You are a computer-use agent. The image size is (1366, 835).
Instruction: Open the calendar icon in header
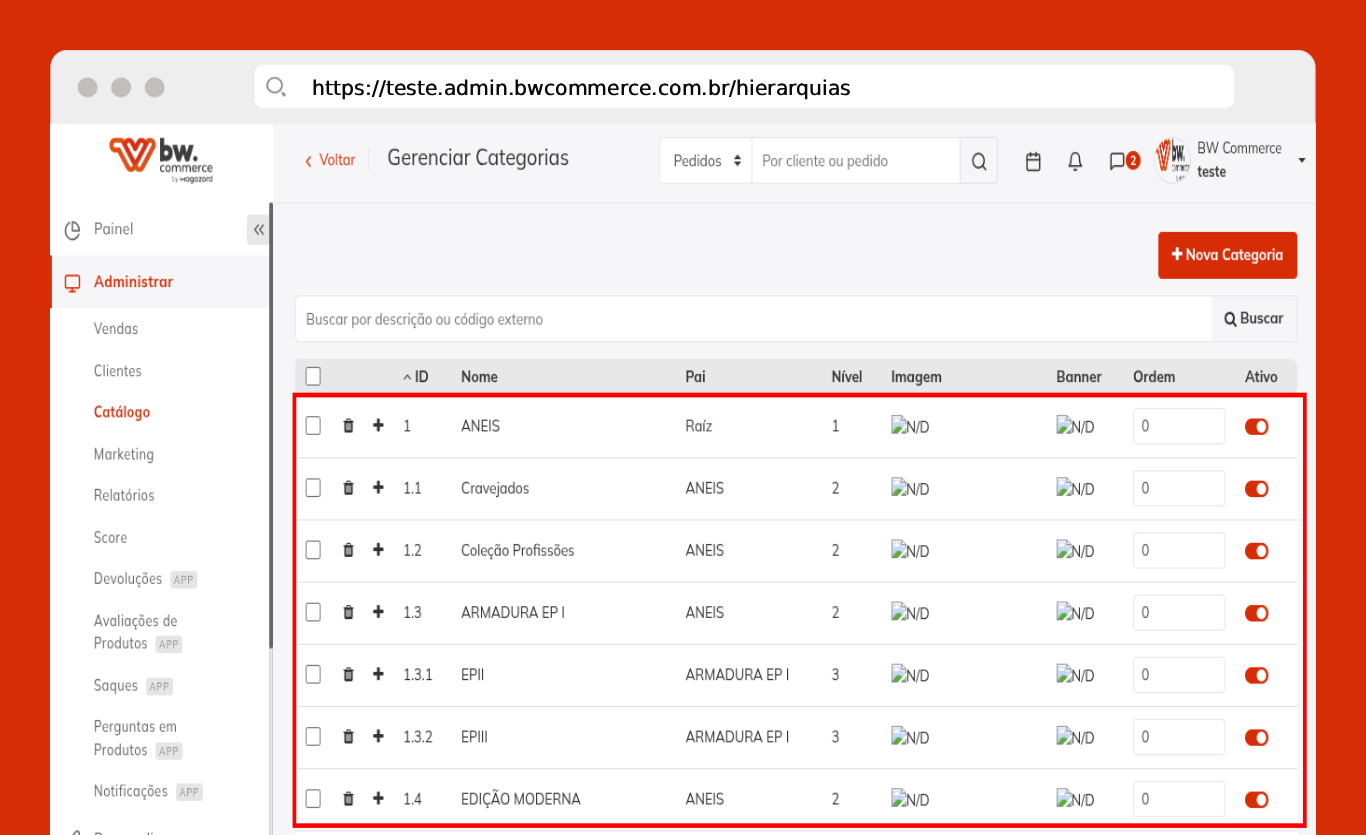coord(1034,161)
